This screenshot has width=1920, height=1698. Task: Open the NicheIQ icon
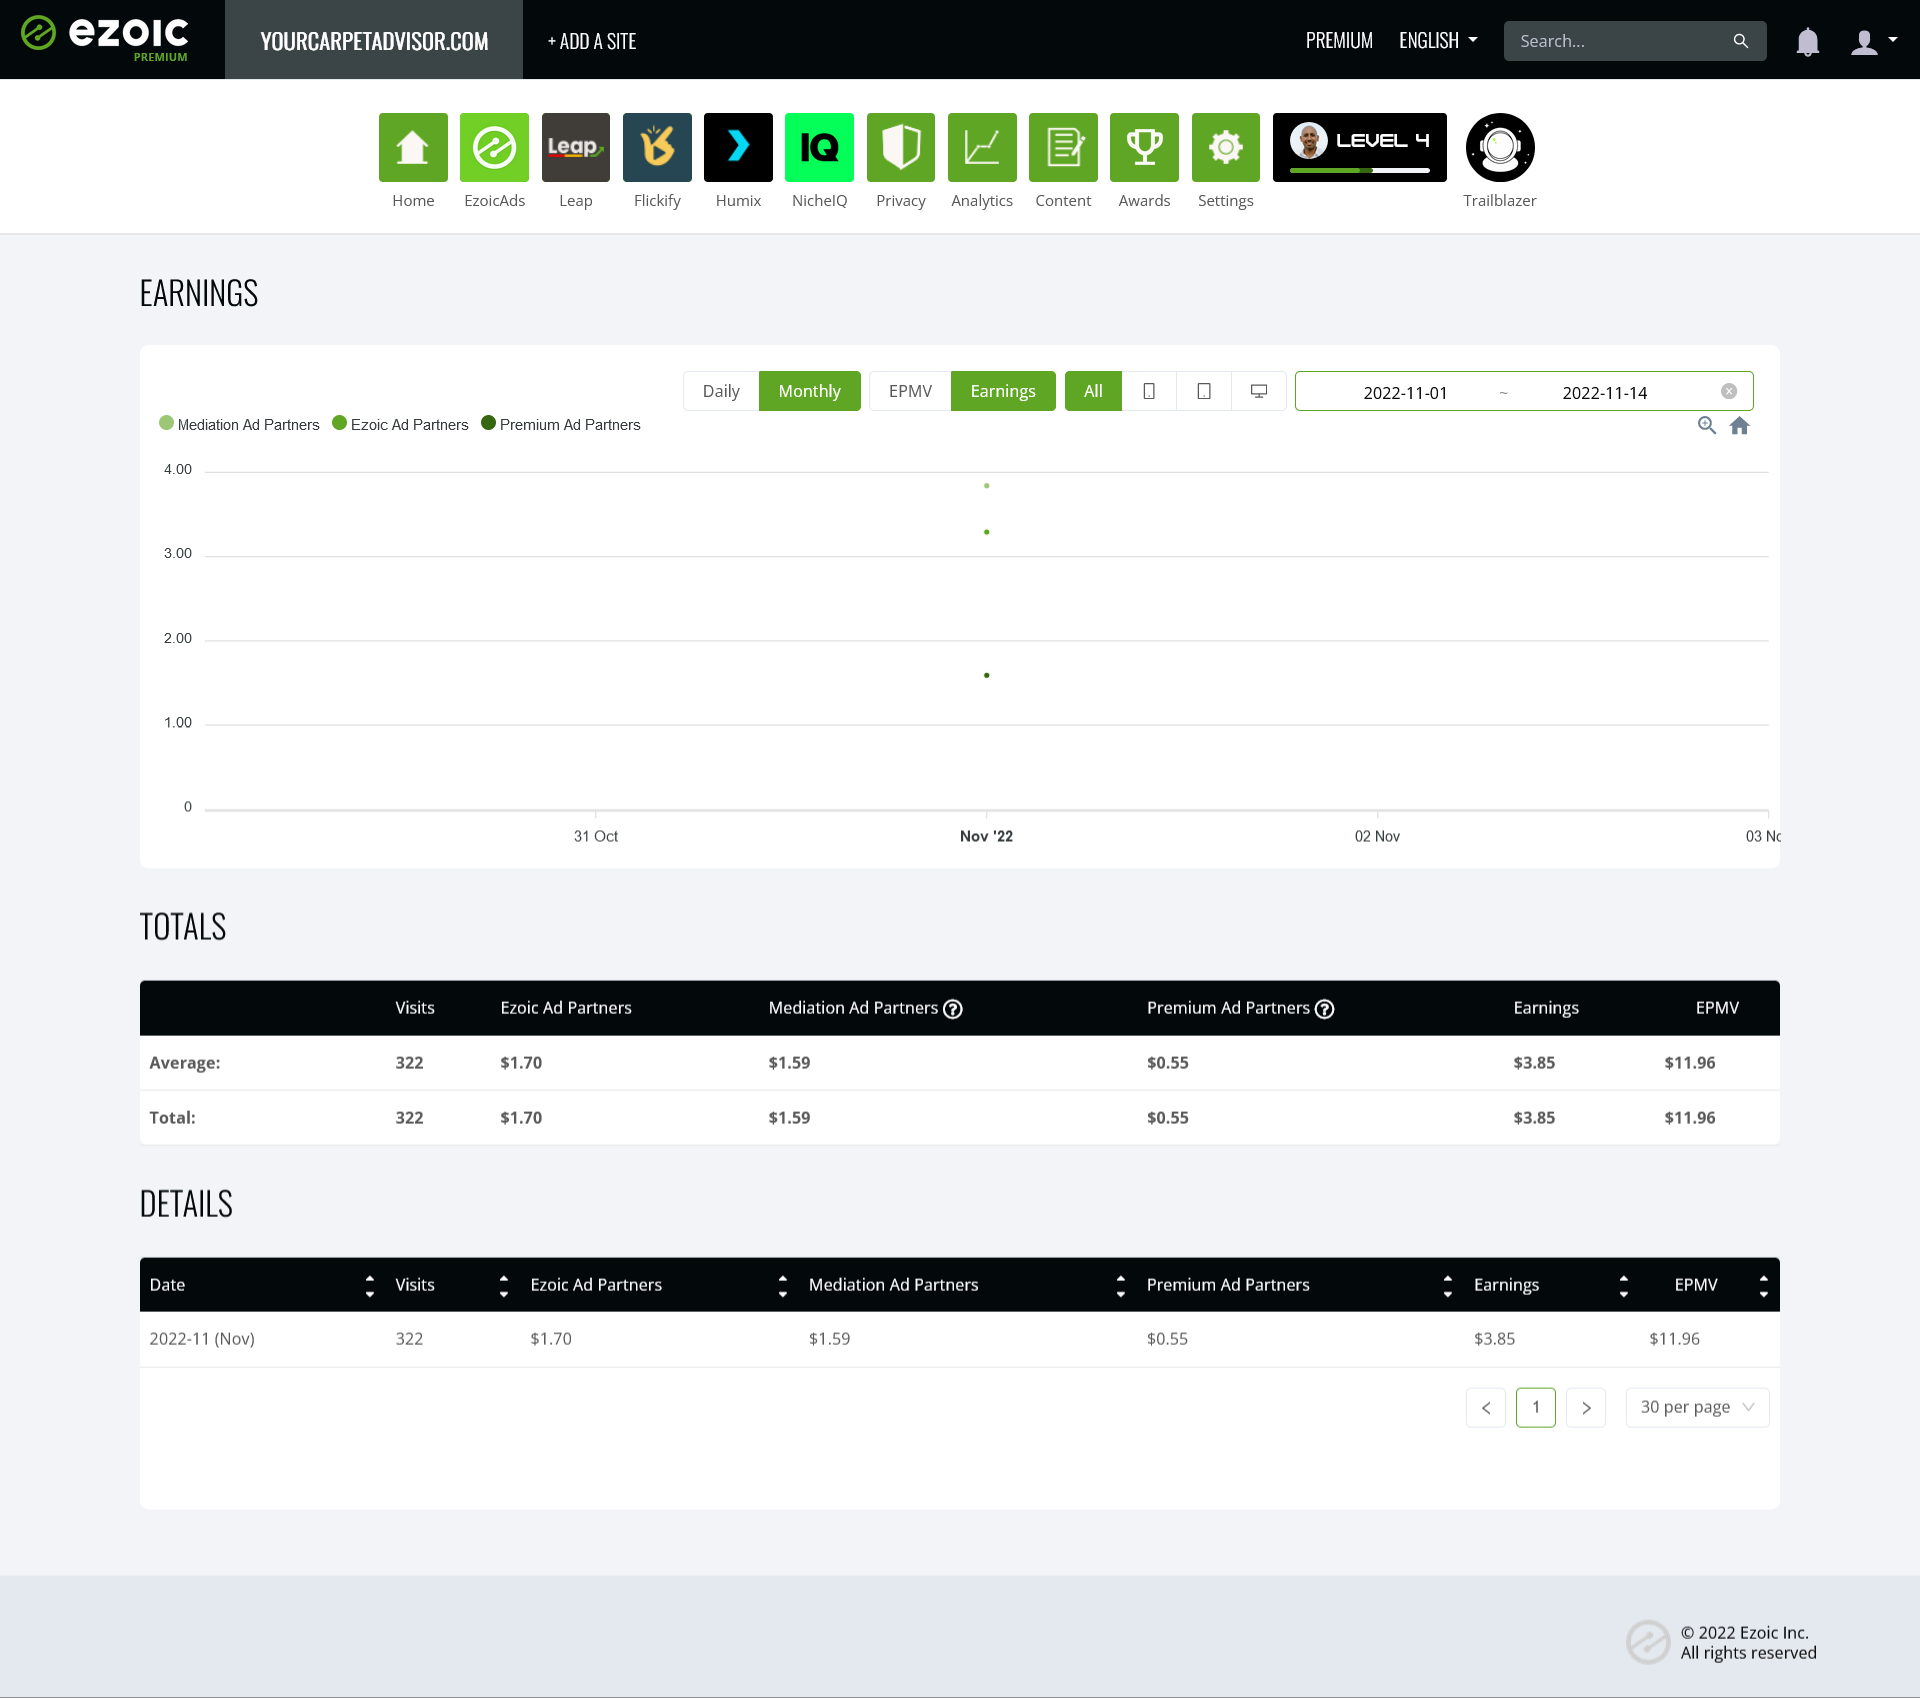click(x=819, y=147)
